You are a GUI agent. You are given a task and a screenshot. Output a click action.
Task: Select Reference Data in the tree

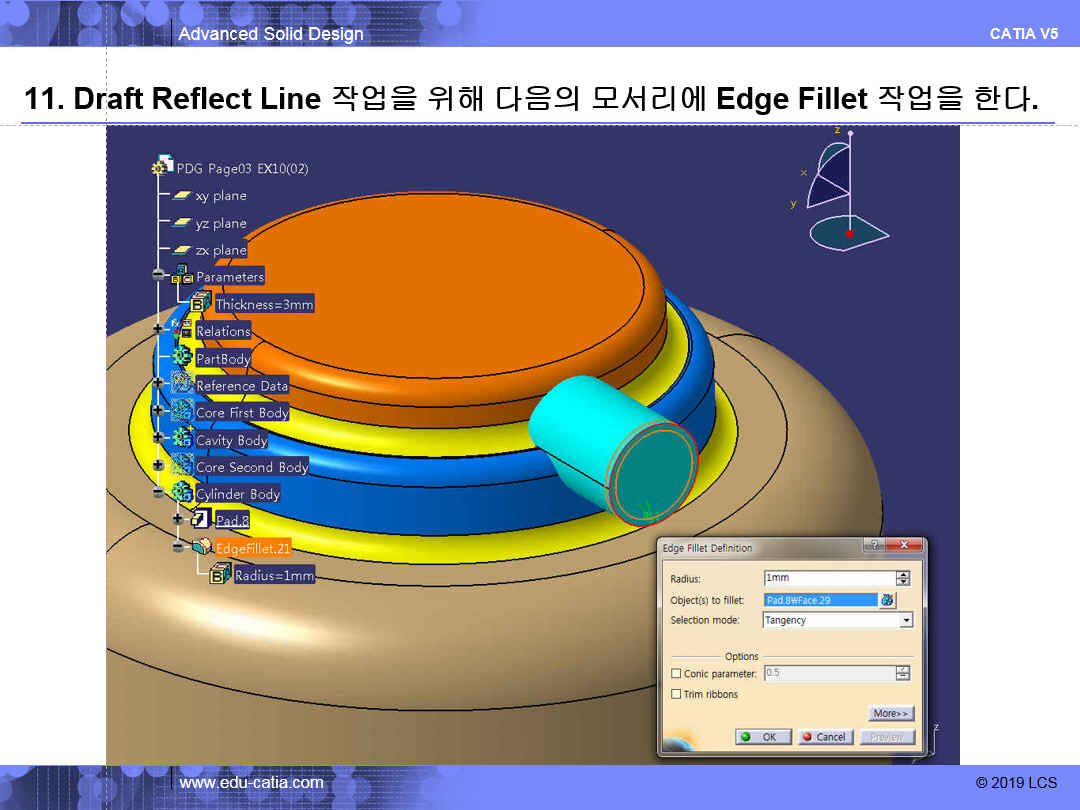tap(241, 385)
